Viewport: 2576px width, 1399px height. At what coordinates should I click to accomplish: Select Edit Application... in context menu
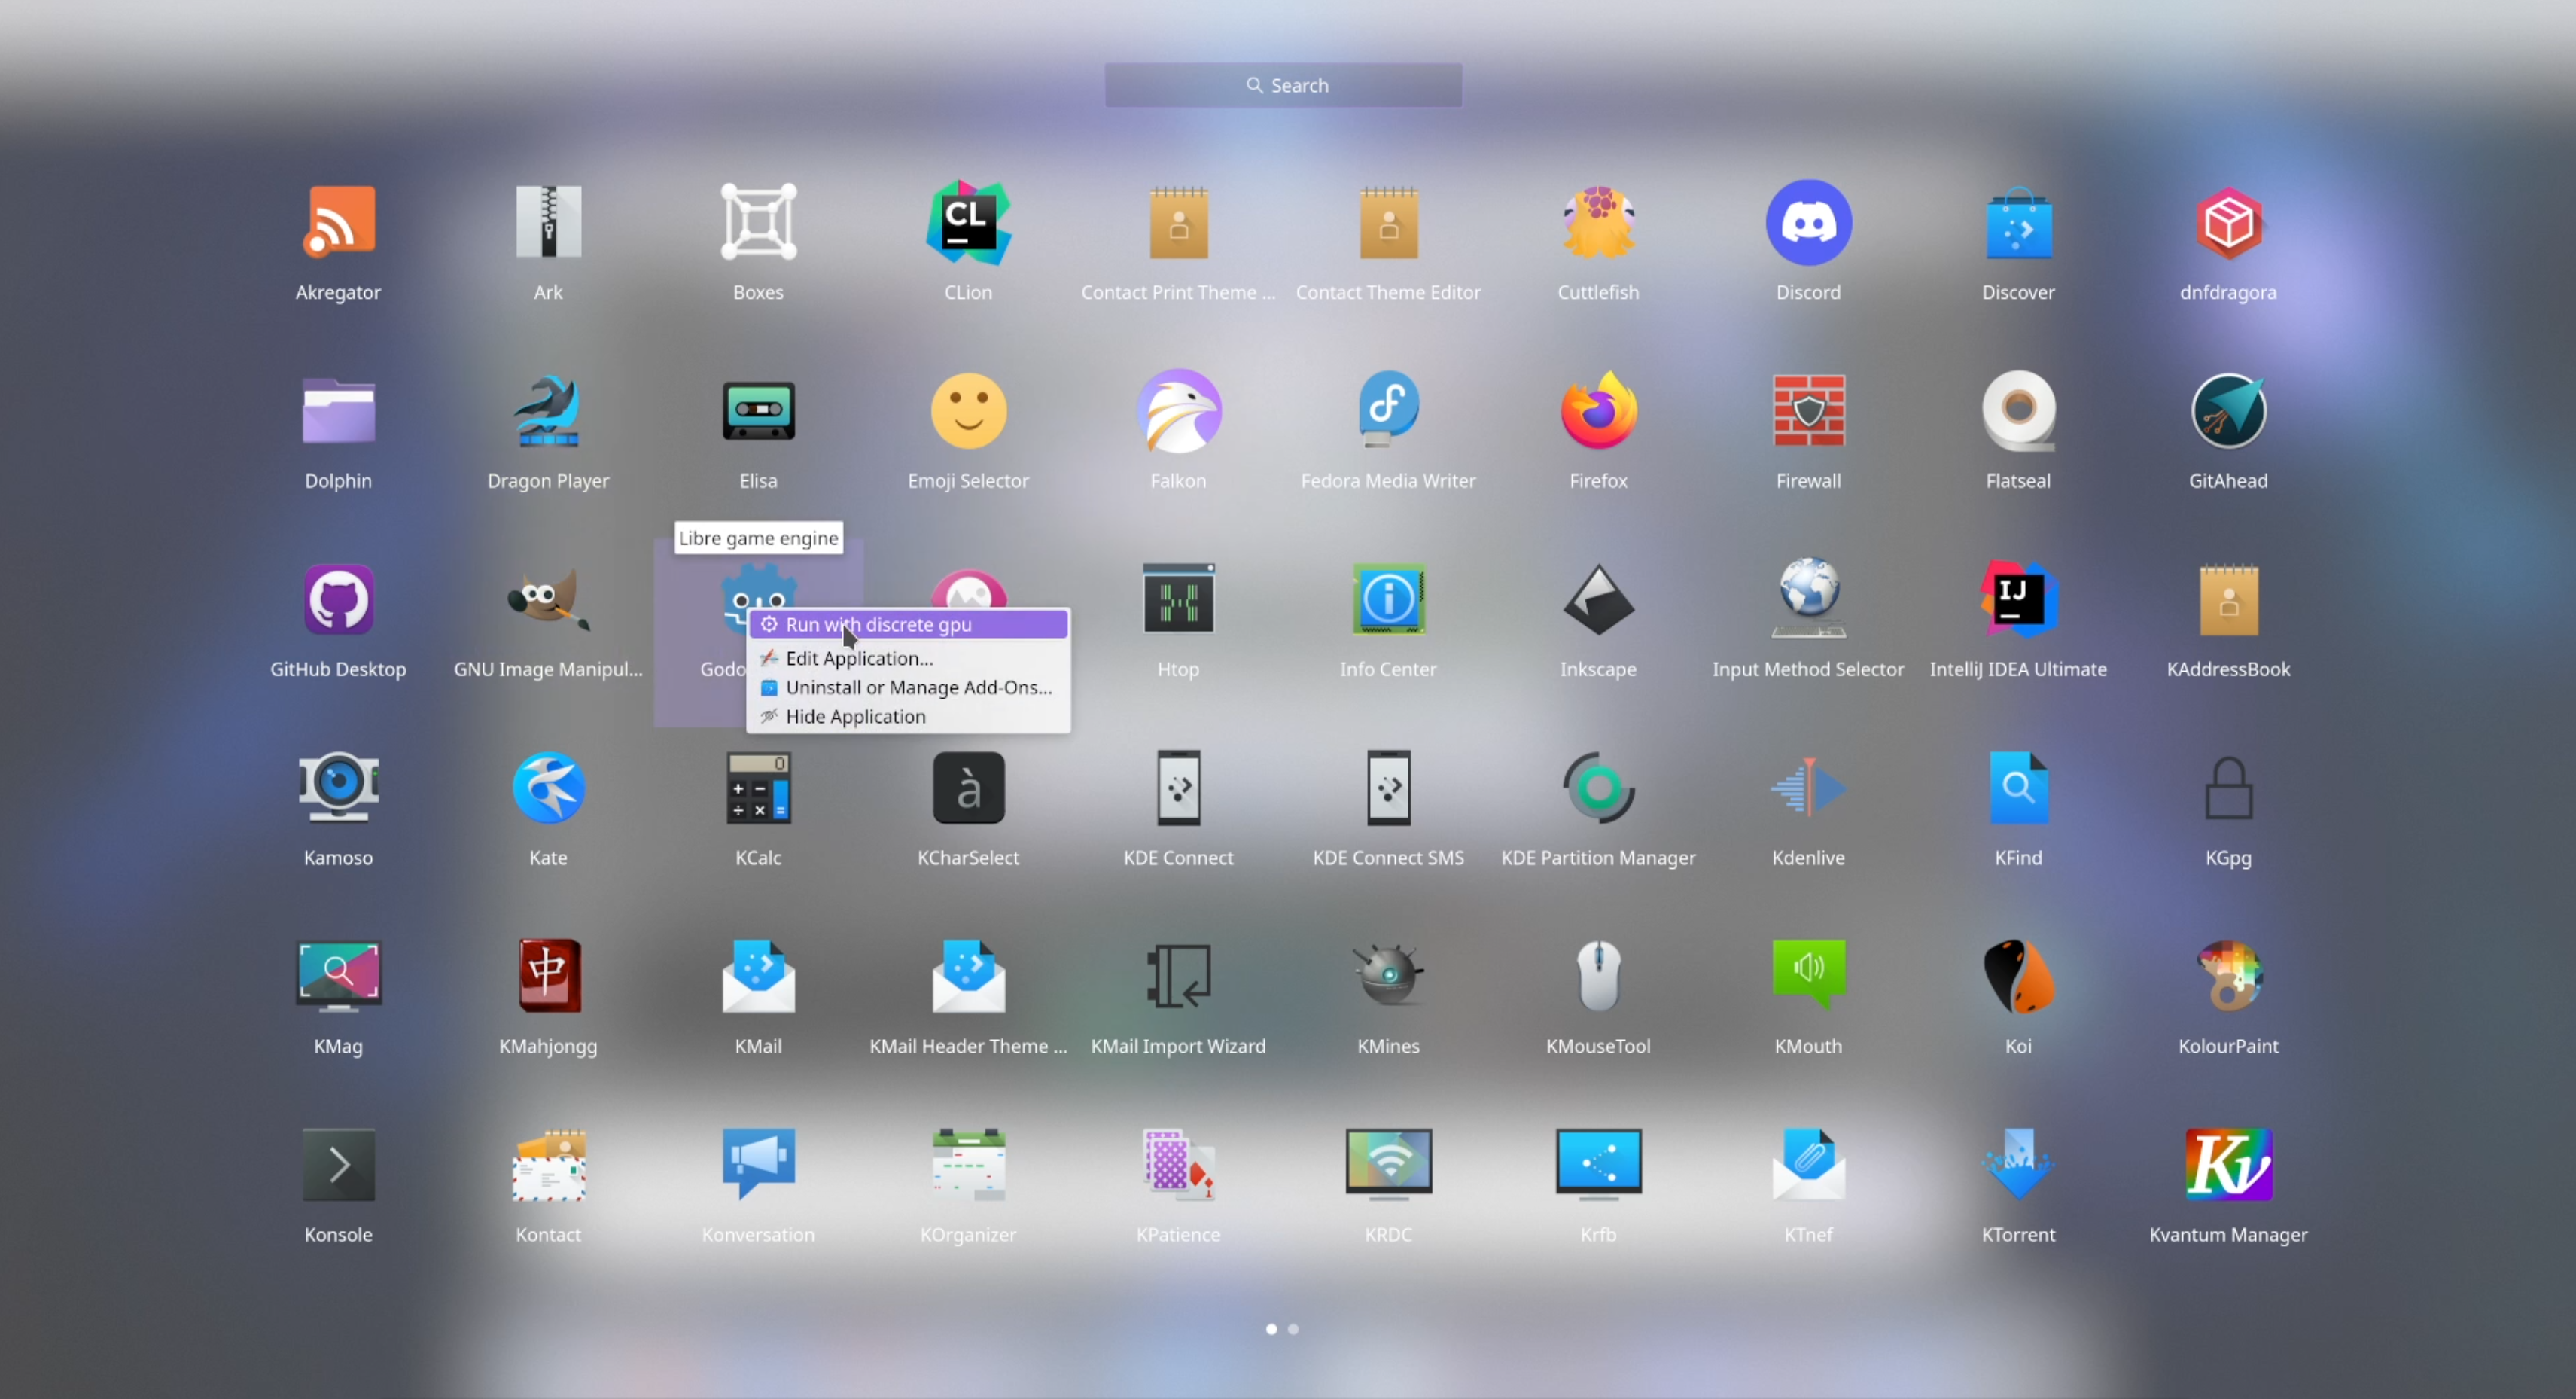909,659
